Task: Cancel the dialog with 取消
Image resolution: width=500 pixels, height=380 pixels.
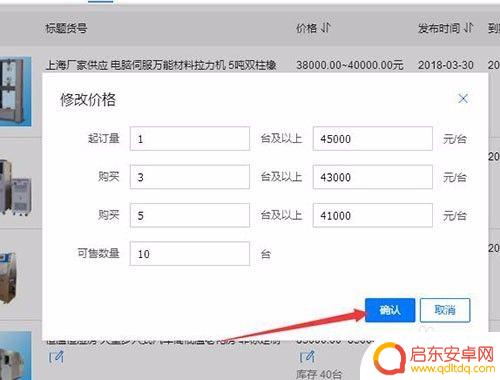Action: [x=445, y=310]
